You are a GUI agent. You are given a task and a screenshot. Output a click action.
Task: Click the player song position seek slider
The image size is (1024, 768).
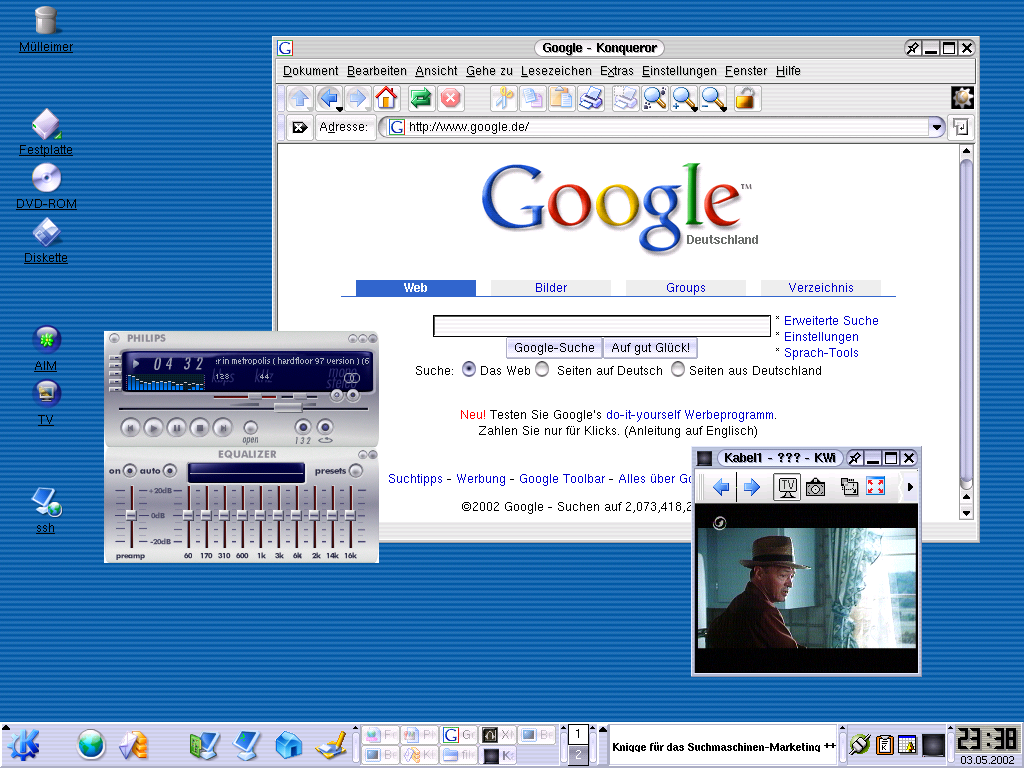click(287, 408)
